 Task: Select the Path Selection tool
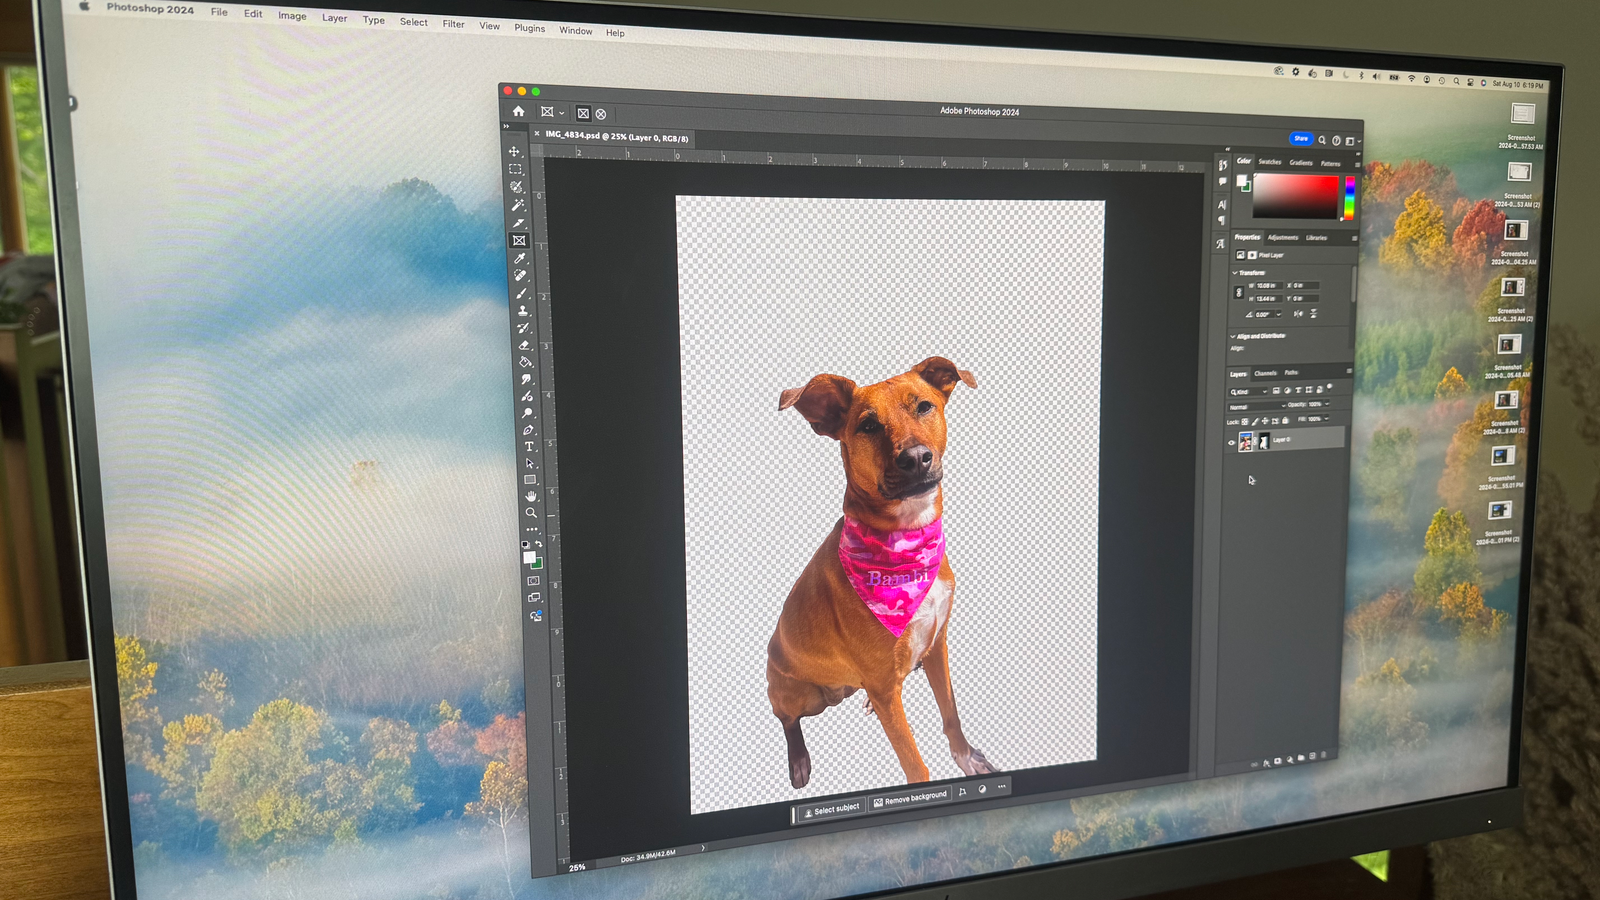pyautogui.click(x=530, y=464)
